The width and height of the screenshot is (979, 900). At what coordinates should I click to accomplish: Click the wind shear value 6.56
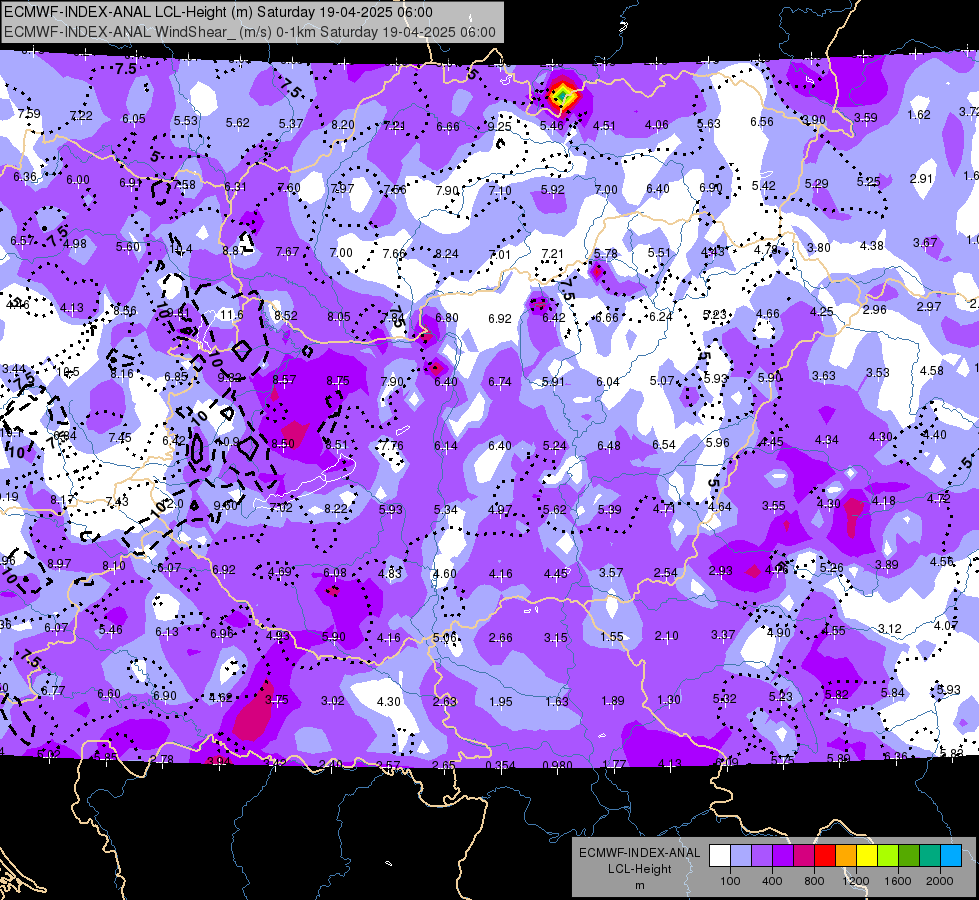(x=762, y=122)
